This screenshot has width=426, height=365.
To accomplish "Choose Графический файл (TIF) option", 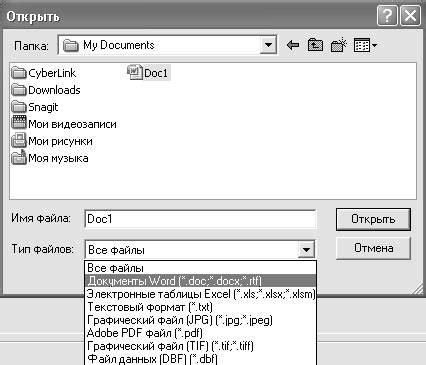I will pos(200,346).
